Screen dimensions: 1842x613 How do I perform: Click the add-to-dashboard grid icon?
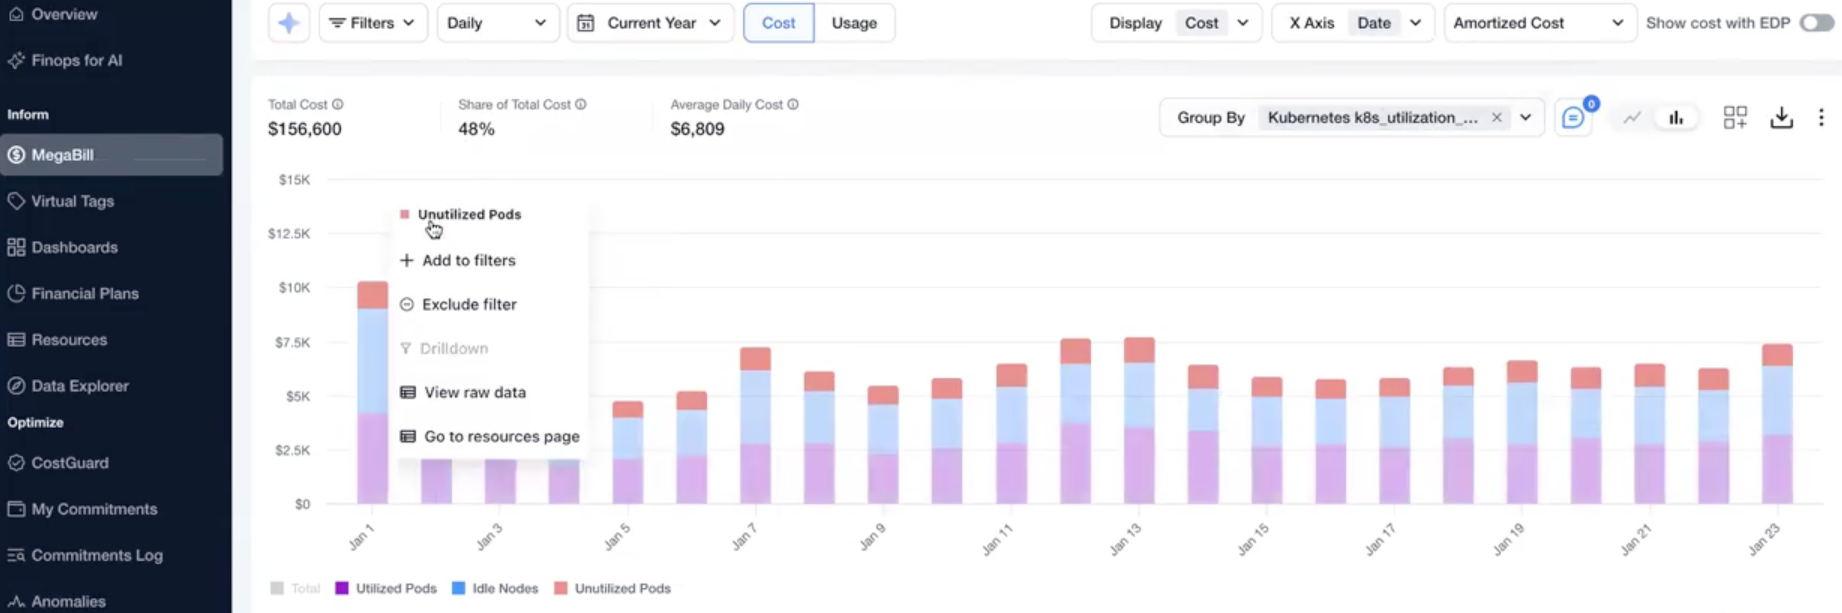(x=1735, y=118)
